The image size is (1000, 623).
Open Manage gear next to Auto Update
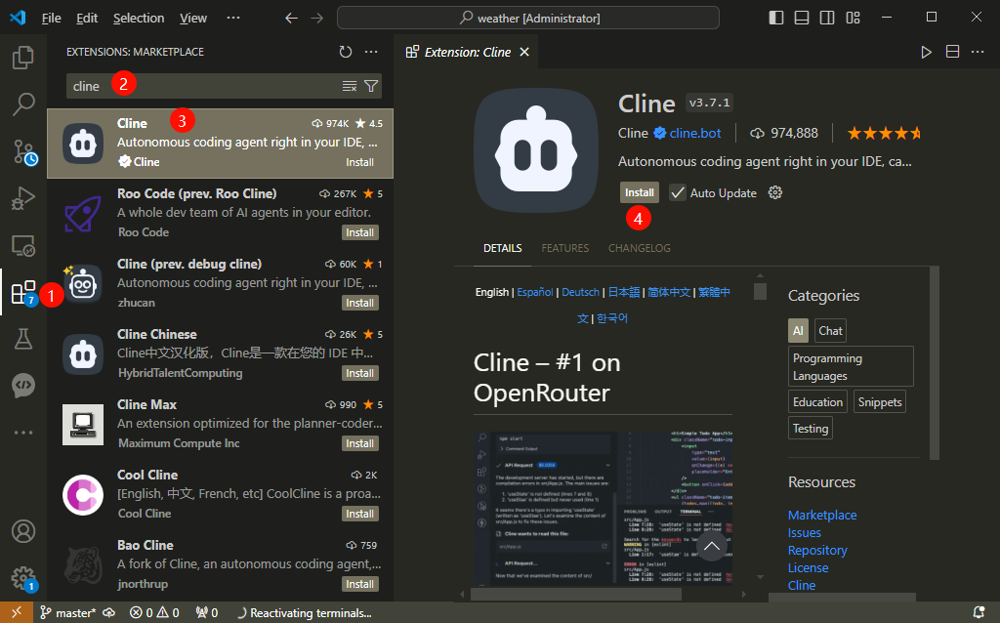(774, 193)
